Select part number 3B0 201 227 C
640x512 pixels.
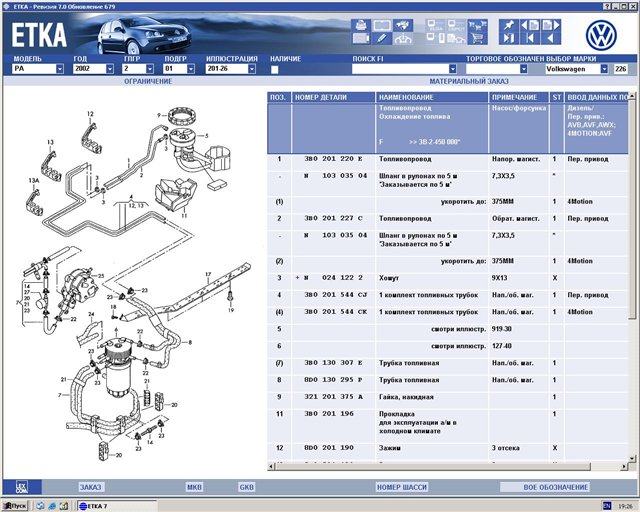(x=333, y=218)
